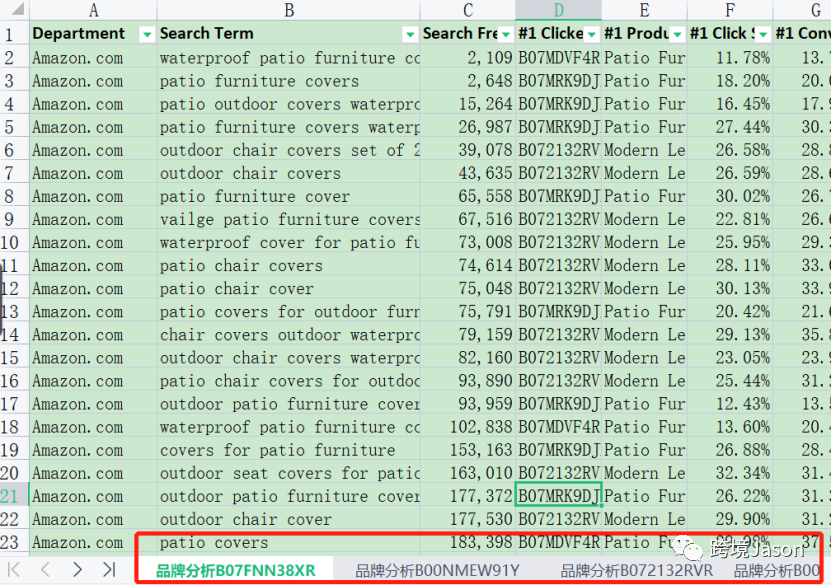The image size is (831, 585).
Task: Click the "Modern Le" product cell in row 20
Action: pyautogui.click(x=644, y=473)
